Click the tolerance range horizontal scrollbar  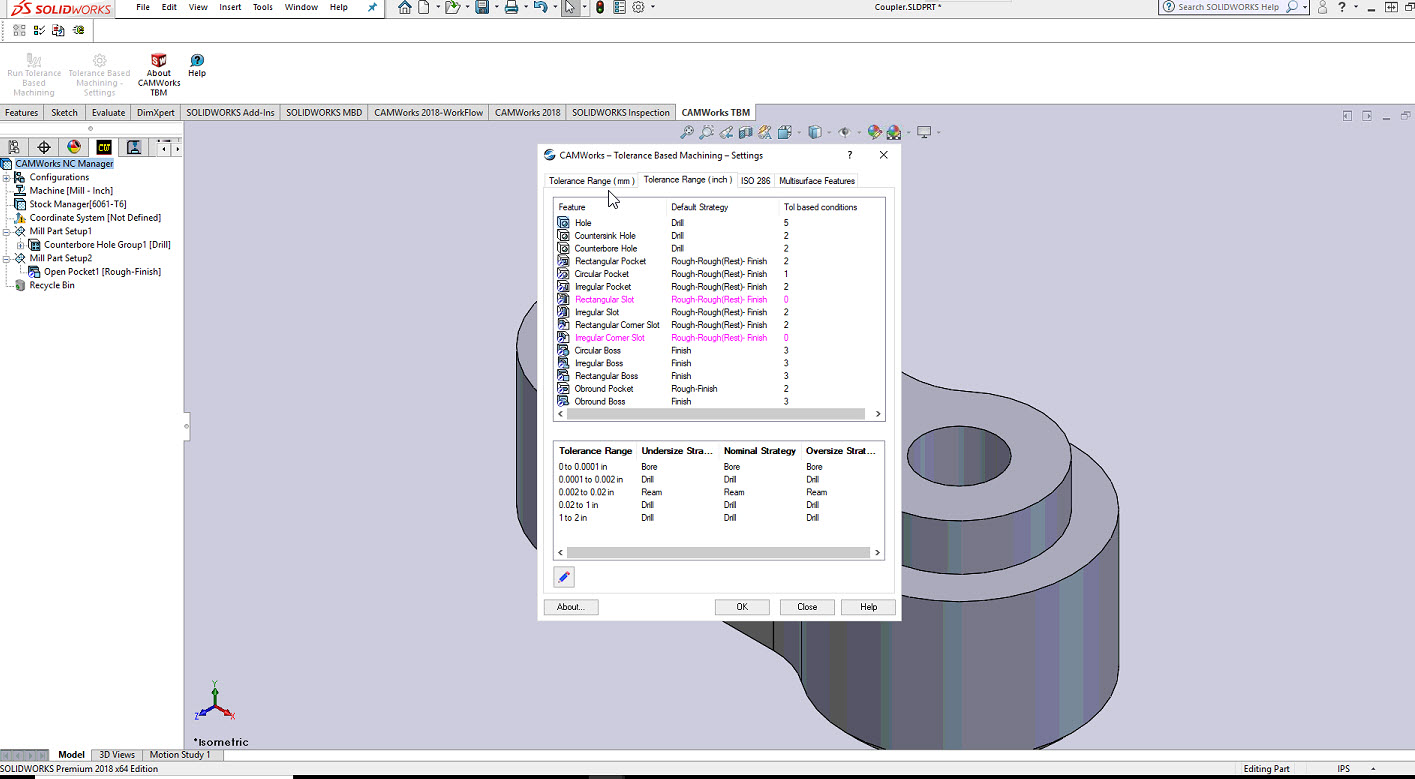point(719,552)
